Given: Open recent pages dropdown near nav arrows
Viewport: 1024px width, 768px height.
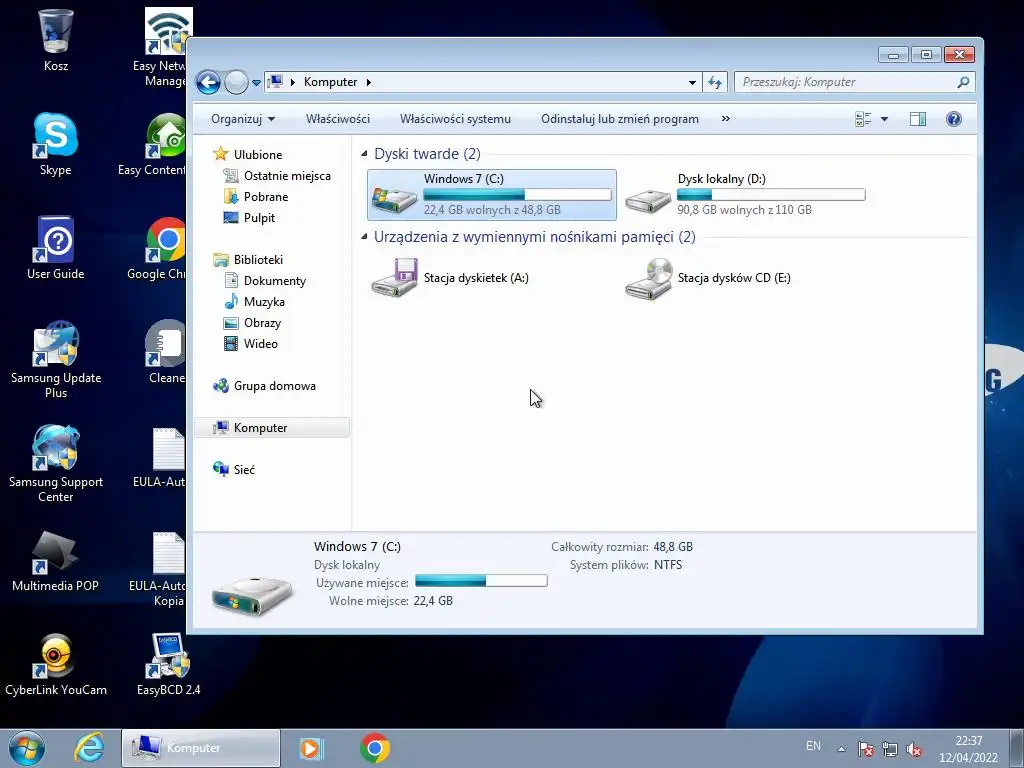Looking at the screenshot, I should pos(256,83).
